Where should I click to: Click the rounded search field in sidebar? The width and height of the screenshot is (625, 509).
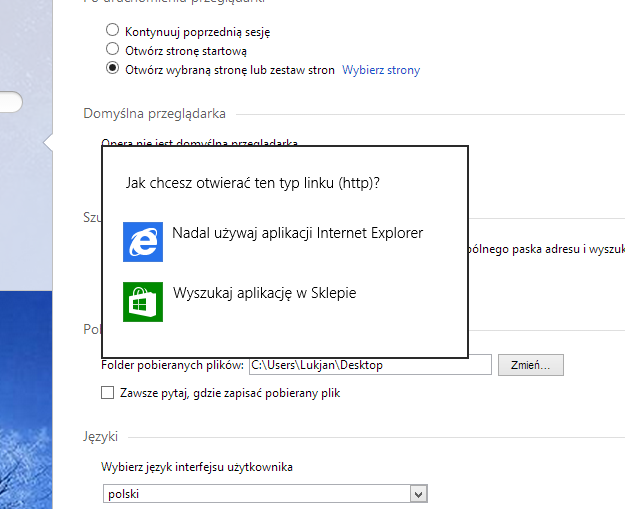11,102
